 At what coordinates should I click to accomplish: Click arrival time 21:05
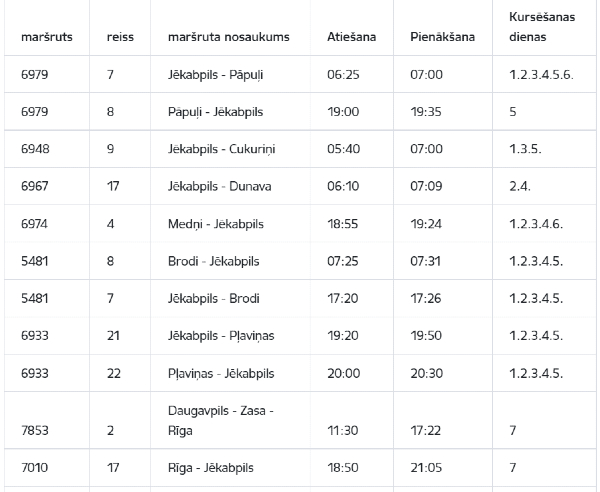pos(426,468)
